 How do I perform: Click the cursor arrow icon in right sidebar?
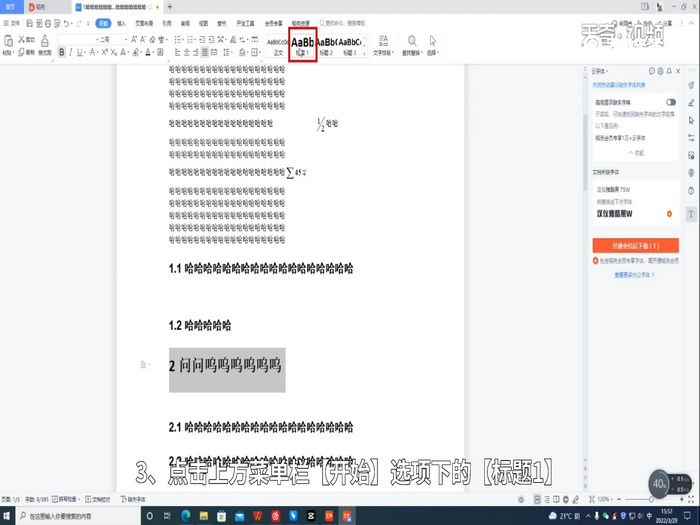pyautogui.click(x=691, y=121)
